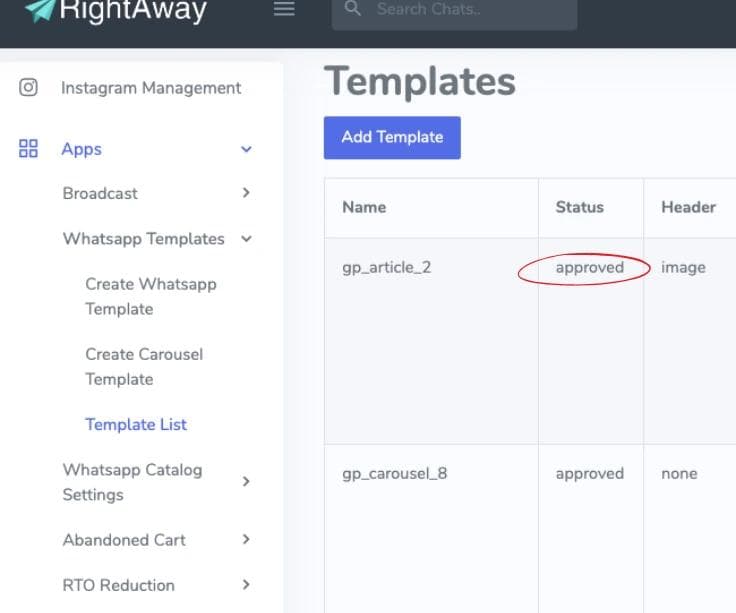Screen dimensions: 736x613
Task: Click the search magnifier icon
Action: [x=352, y=9]
